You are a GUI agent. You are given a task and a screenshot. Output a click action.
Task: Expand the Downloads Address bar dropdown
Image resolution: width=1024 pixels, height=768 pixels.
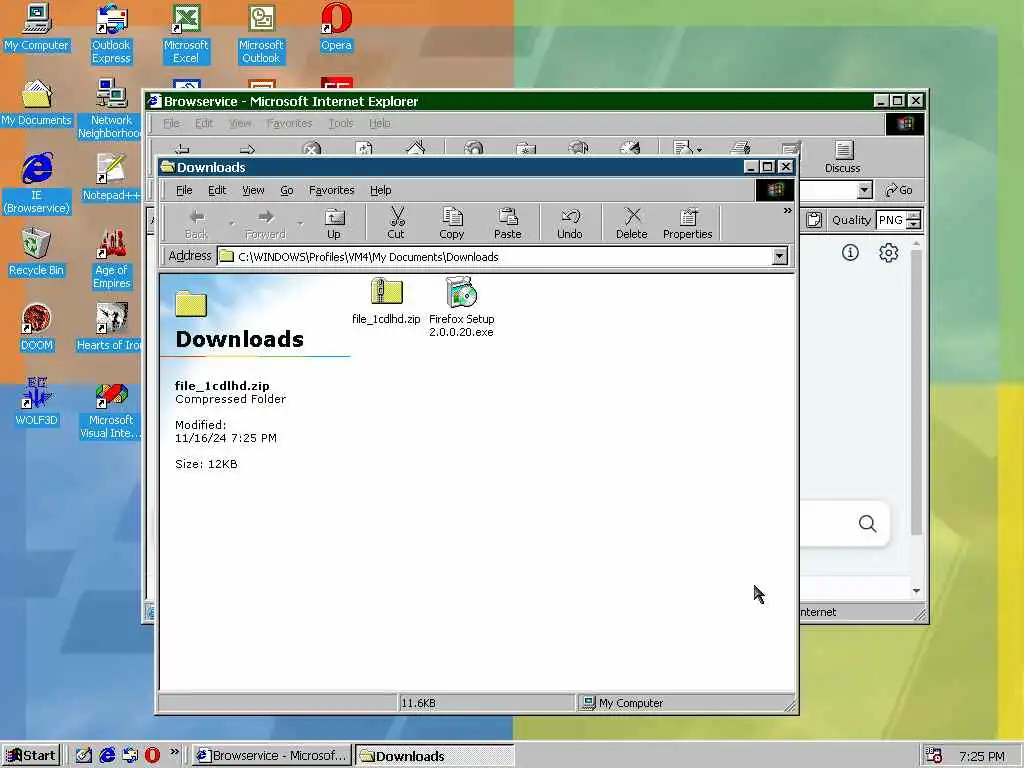780,256
